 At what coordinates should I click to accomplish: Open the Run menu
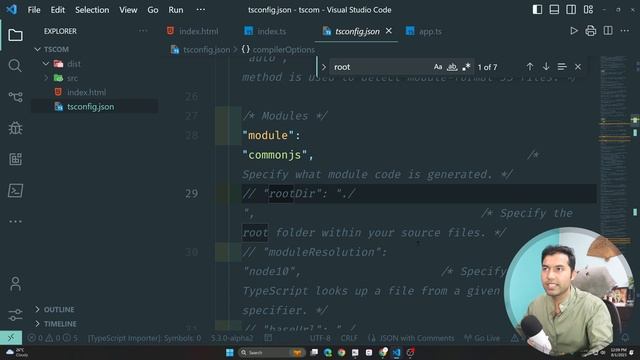tap(176, 10)
